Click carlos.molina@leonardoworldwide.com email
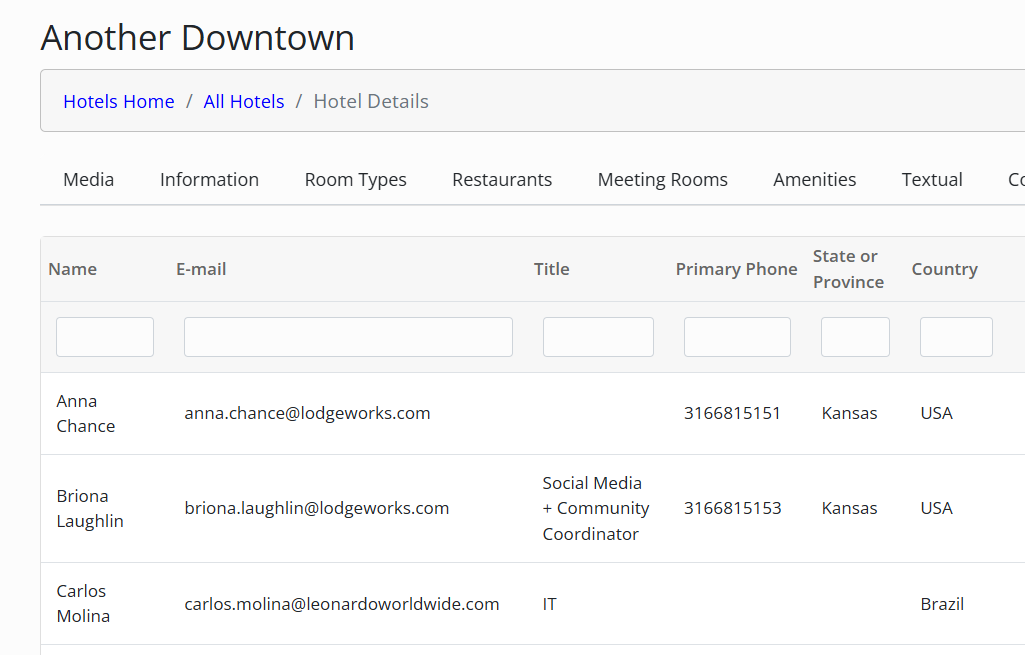This screenshot has width=1025, height=655. click(x=342, y=604)
